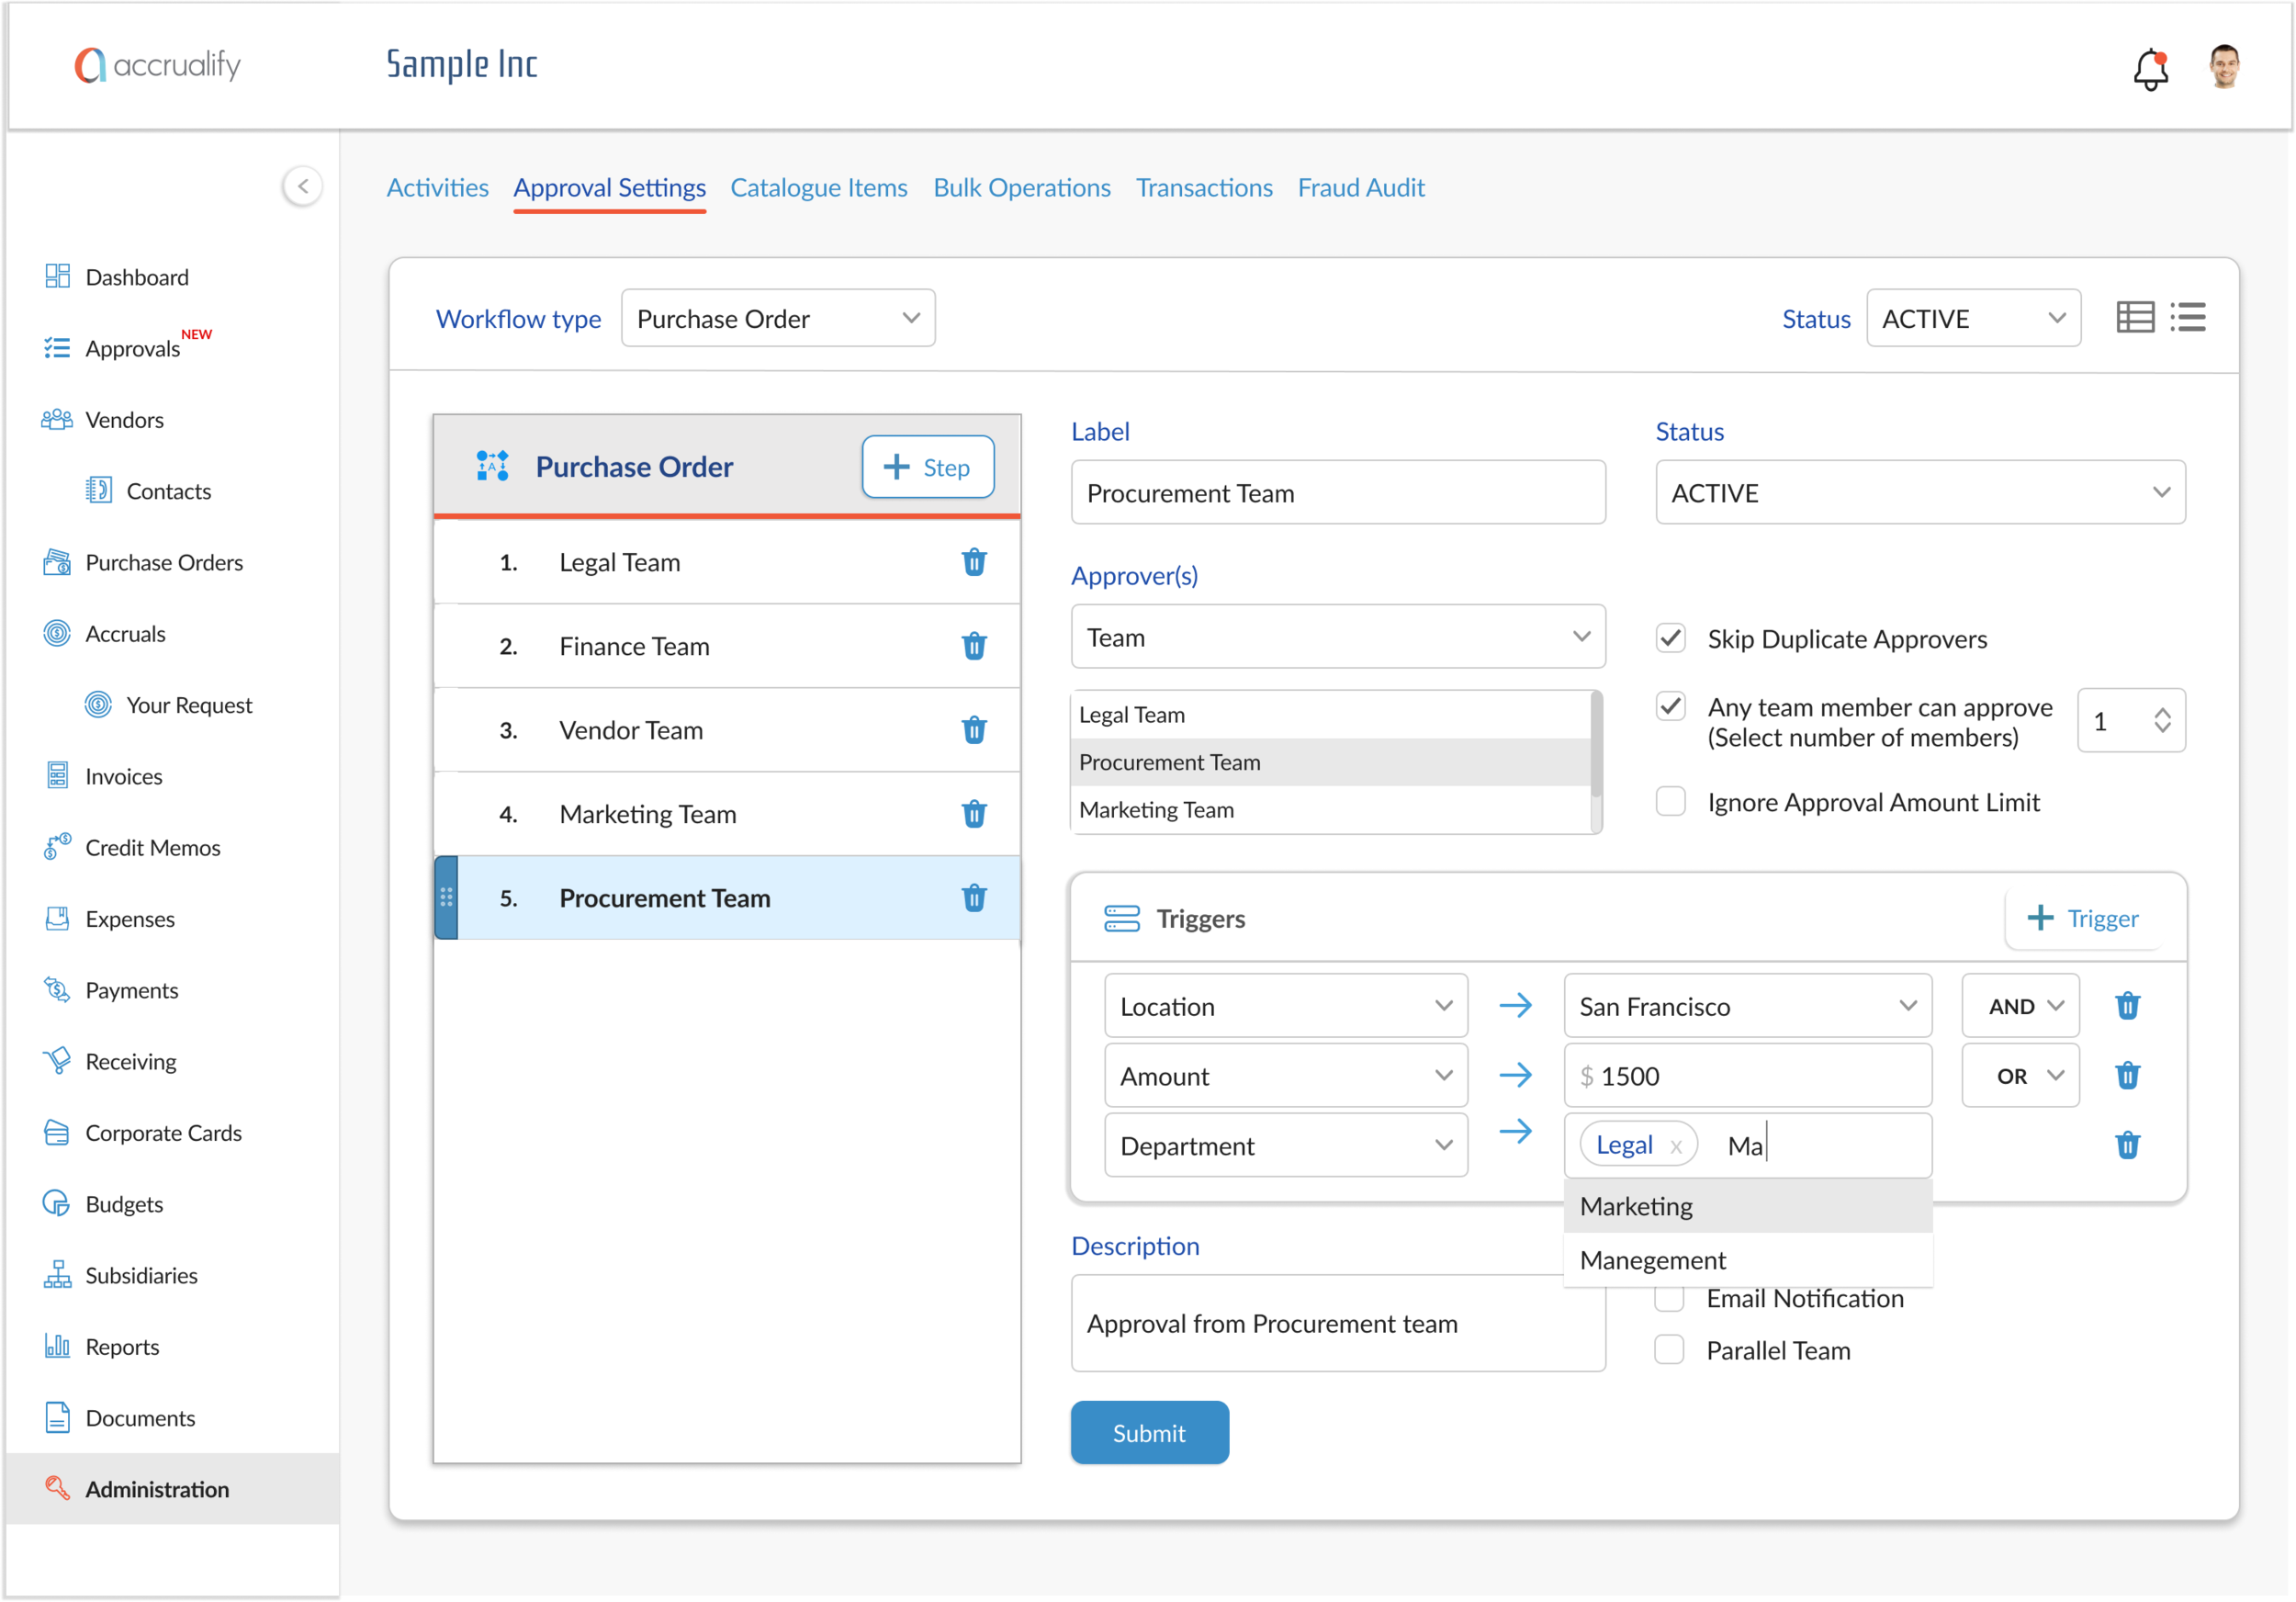Change the AND operator dropdown
The width and height of the screenshot is (2296, 1602).
(2020, 1006)
